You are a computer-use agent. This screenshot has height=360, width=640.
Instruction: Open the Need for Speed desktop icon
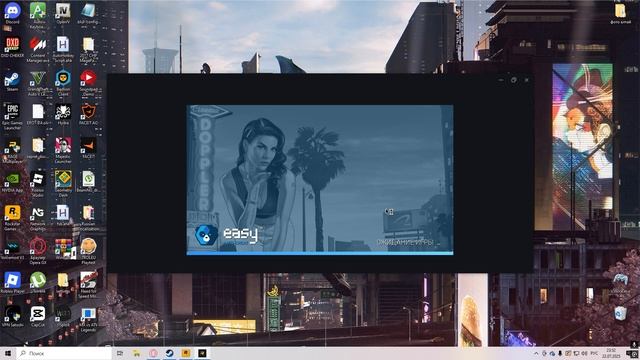(88, 285)
